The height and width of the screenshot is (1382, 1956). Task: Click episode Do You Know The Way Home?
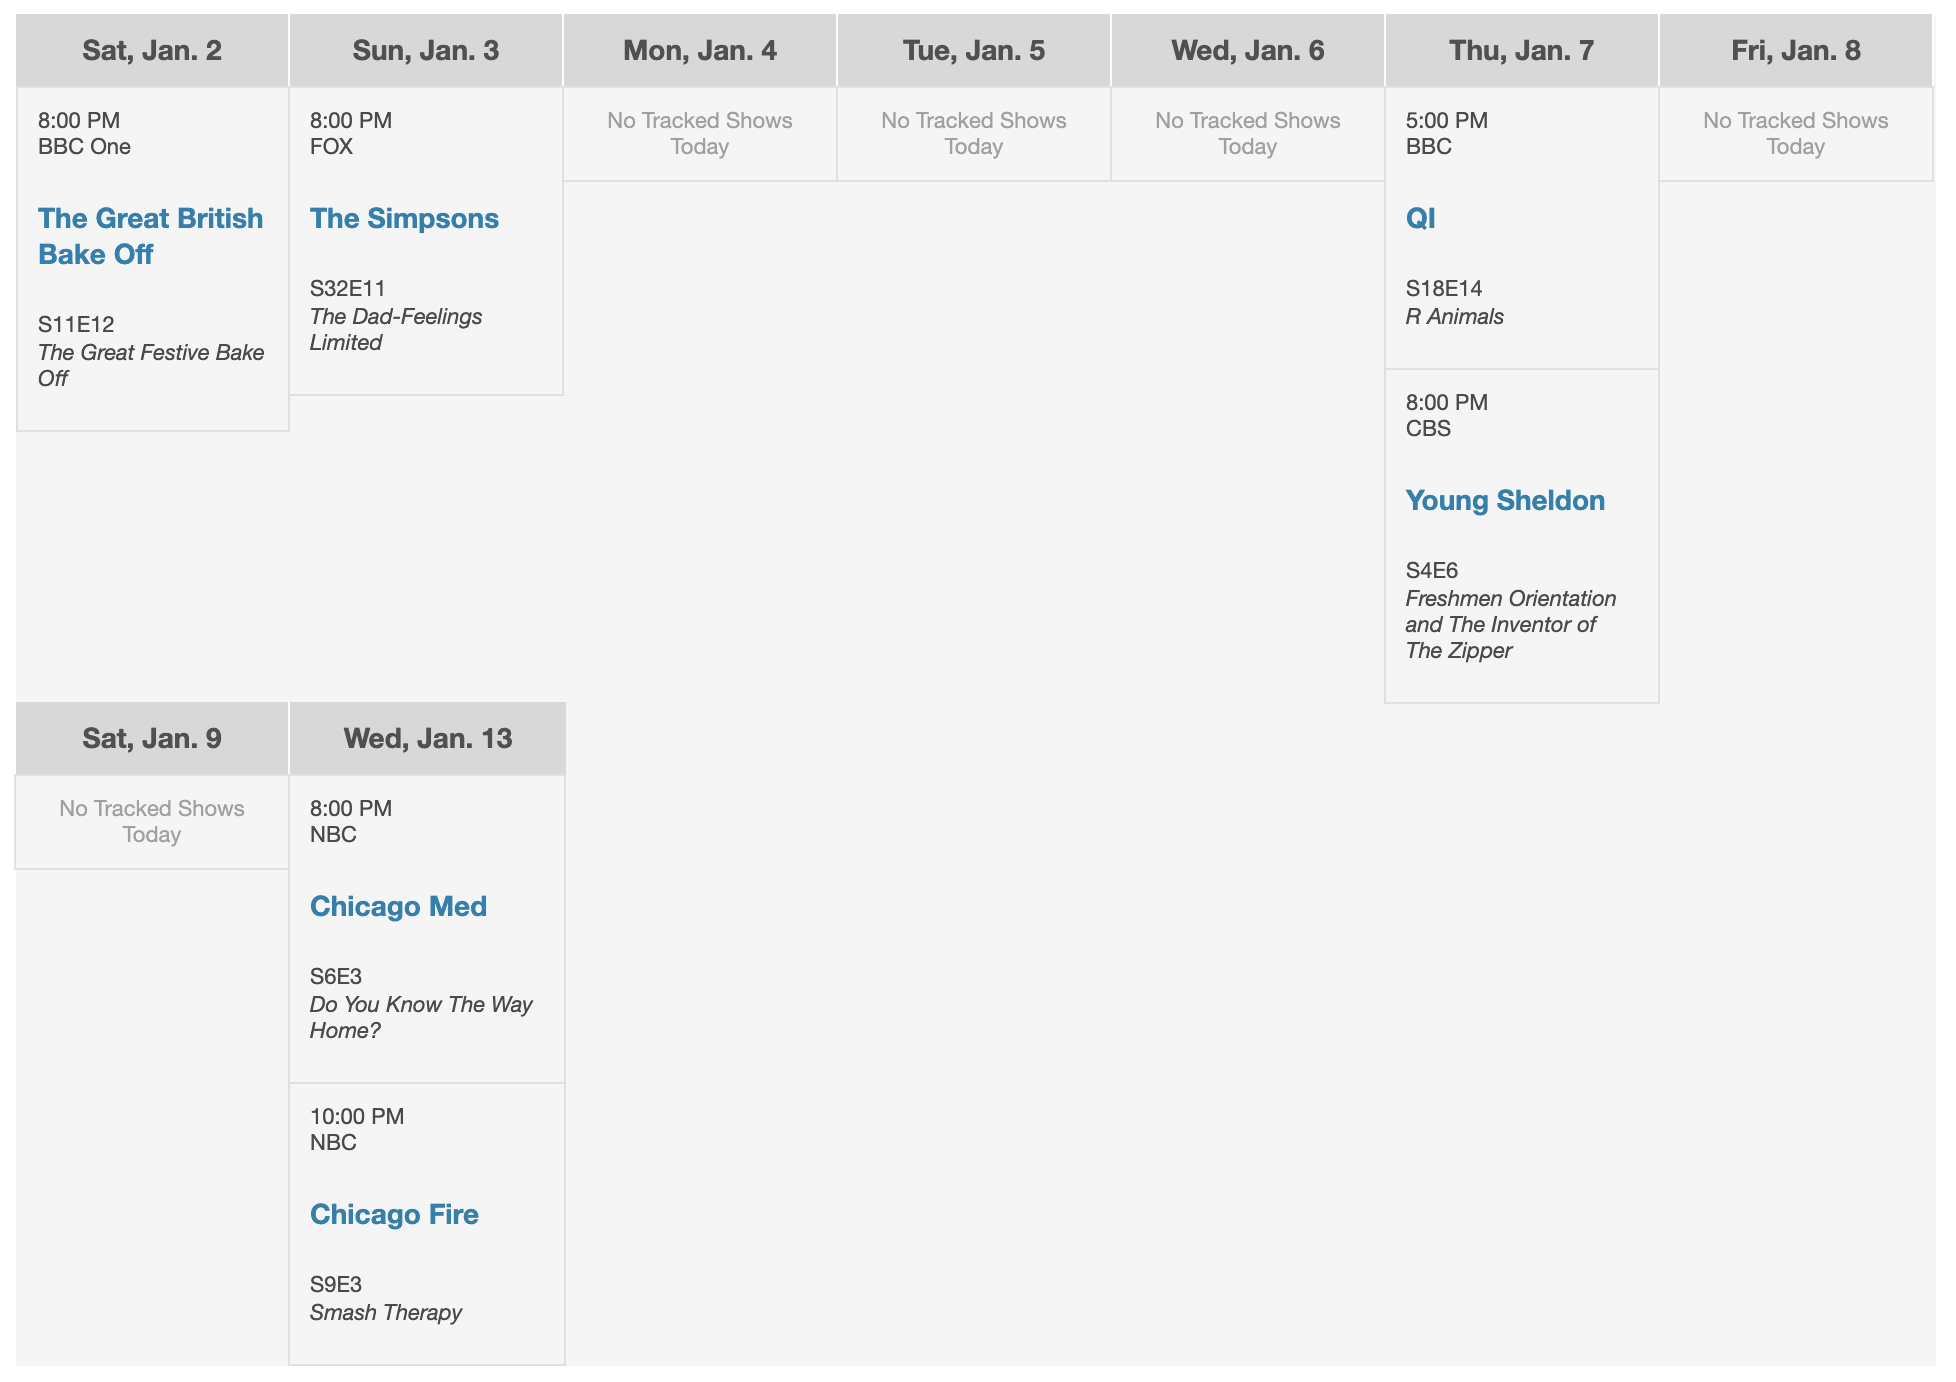420,1017
